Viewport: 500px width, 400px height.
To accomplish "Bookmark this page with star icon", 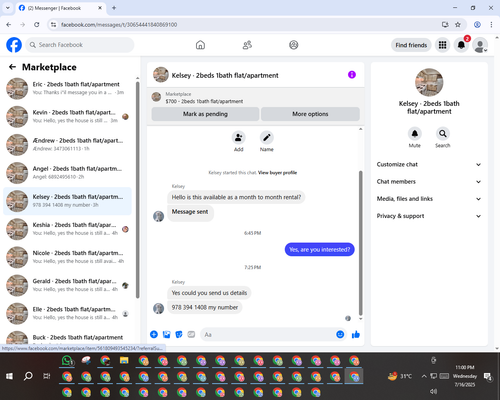I will 458,25.
